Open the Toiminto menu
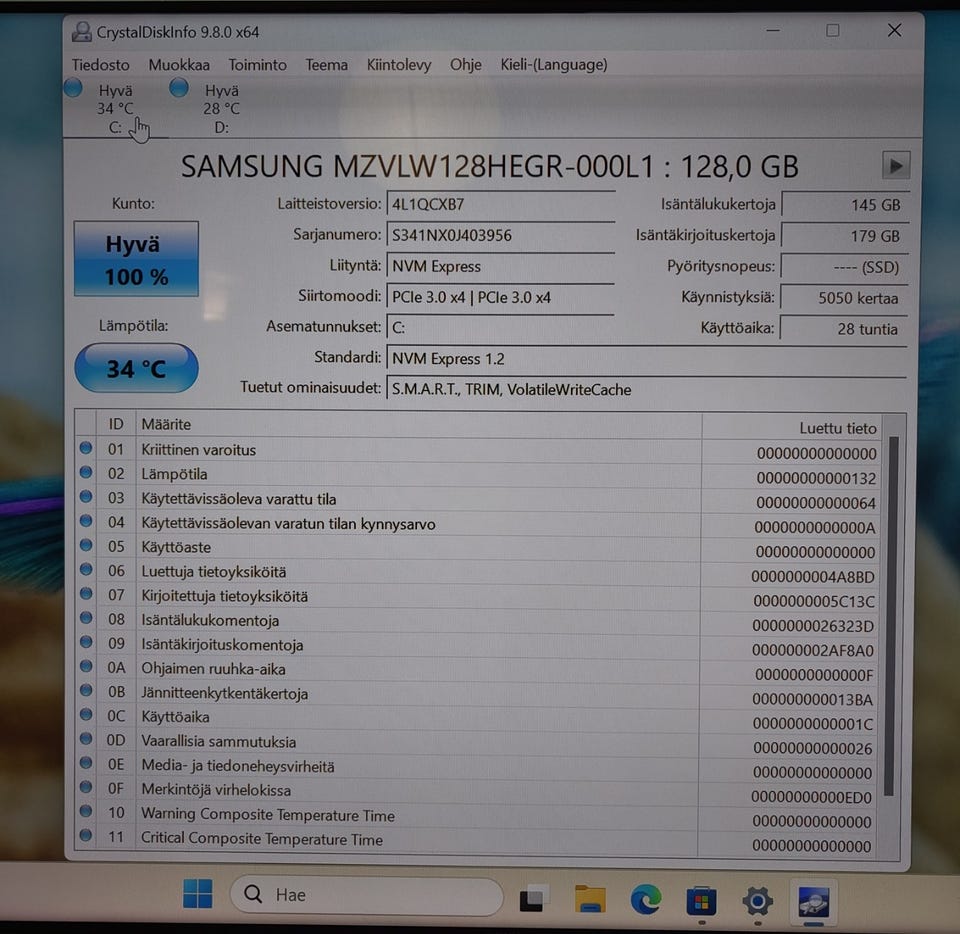Screen dimensions: 960x934 (x=257, y=65)
